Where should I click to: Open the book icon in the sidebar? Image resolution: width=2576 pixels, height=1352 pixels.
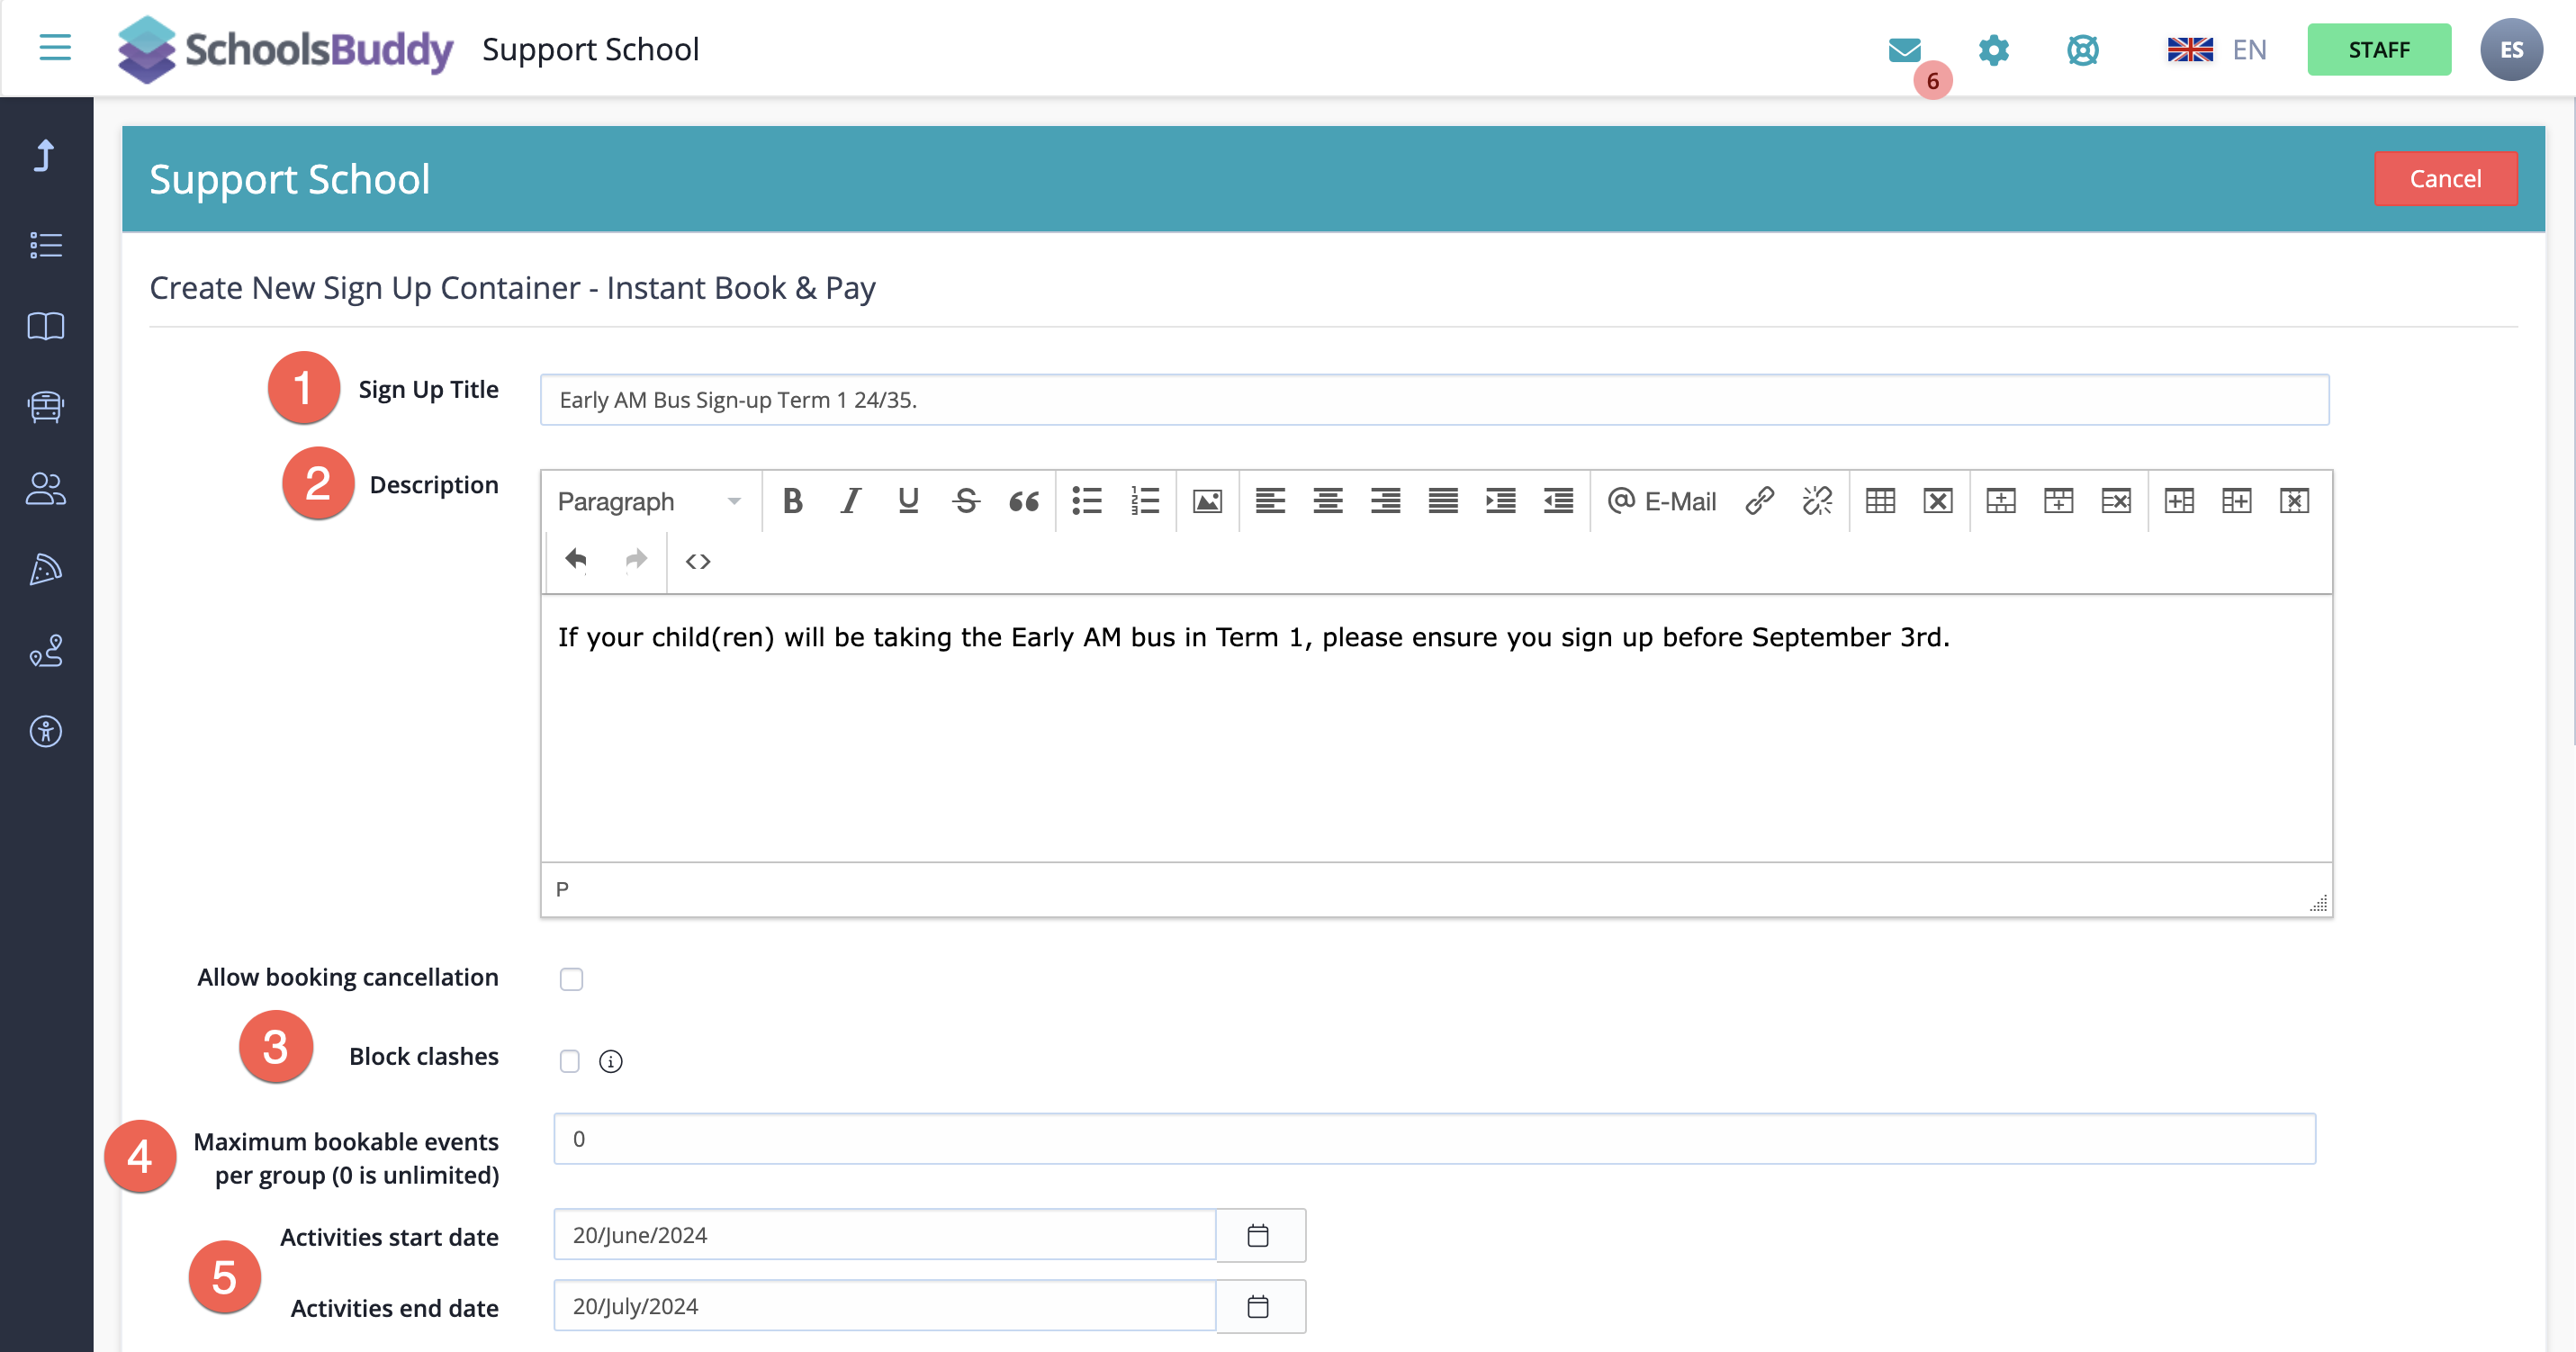(45, 326)
